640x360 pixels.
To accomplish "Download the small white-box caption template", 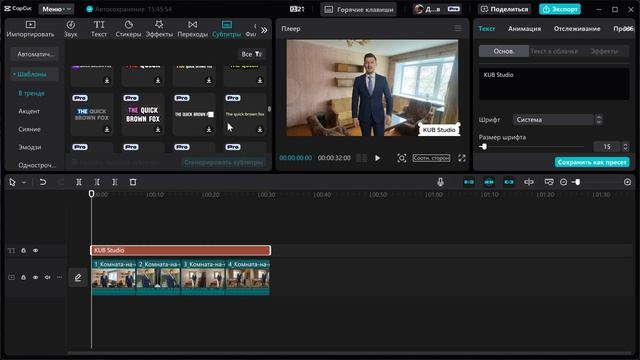I will [209, 129].
